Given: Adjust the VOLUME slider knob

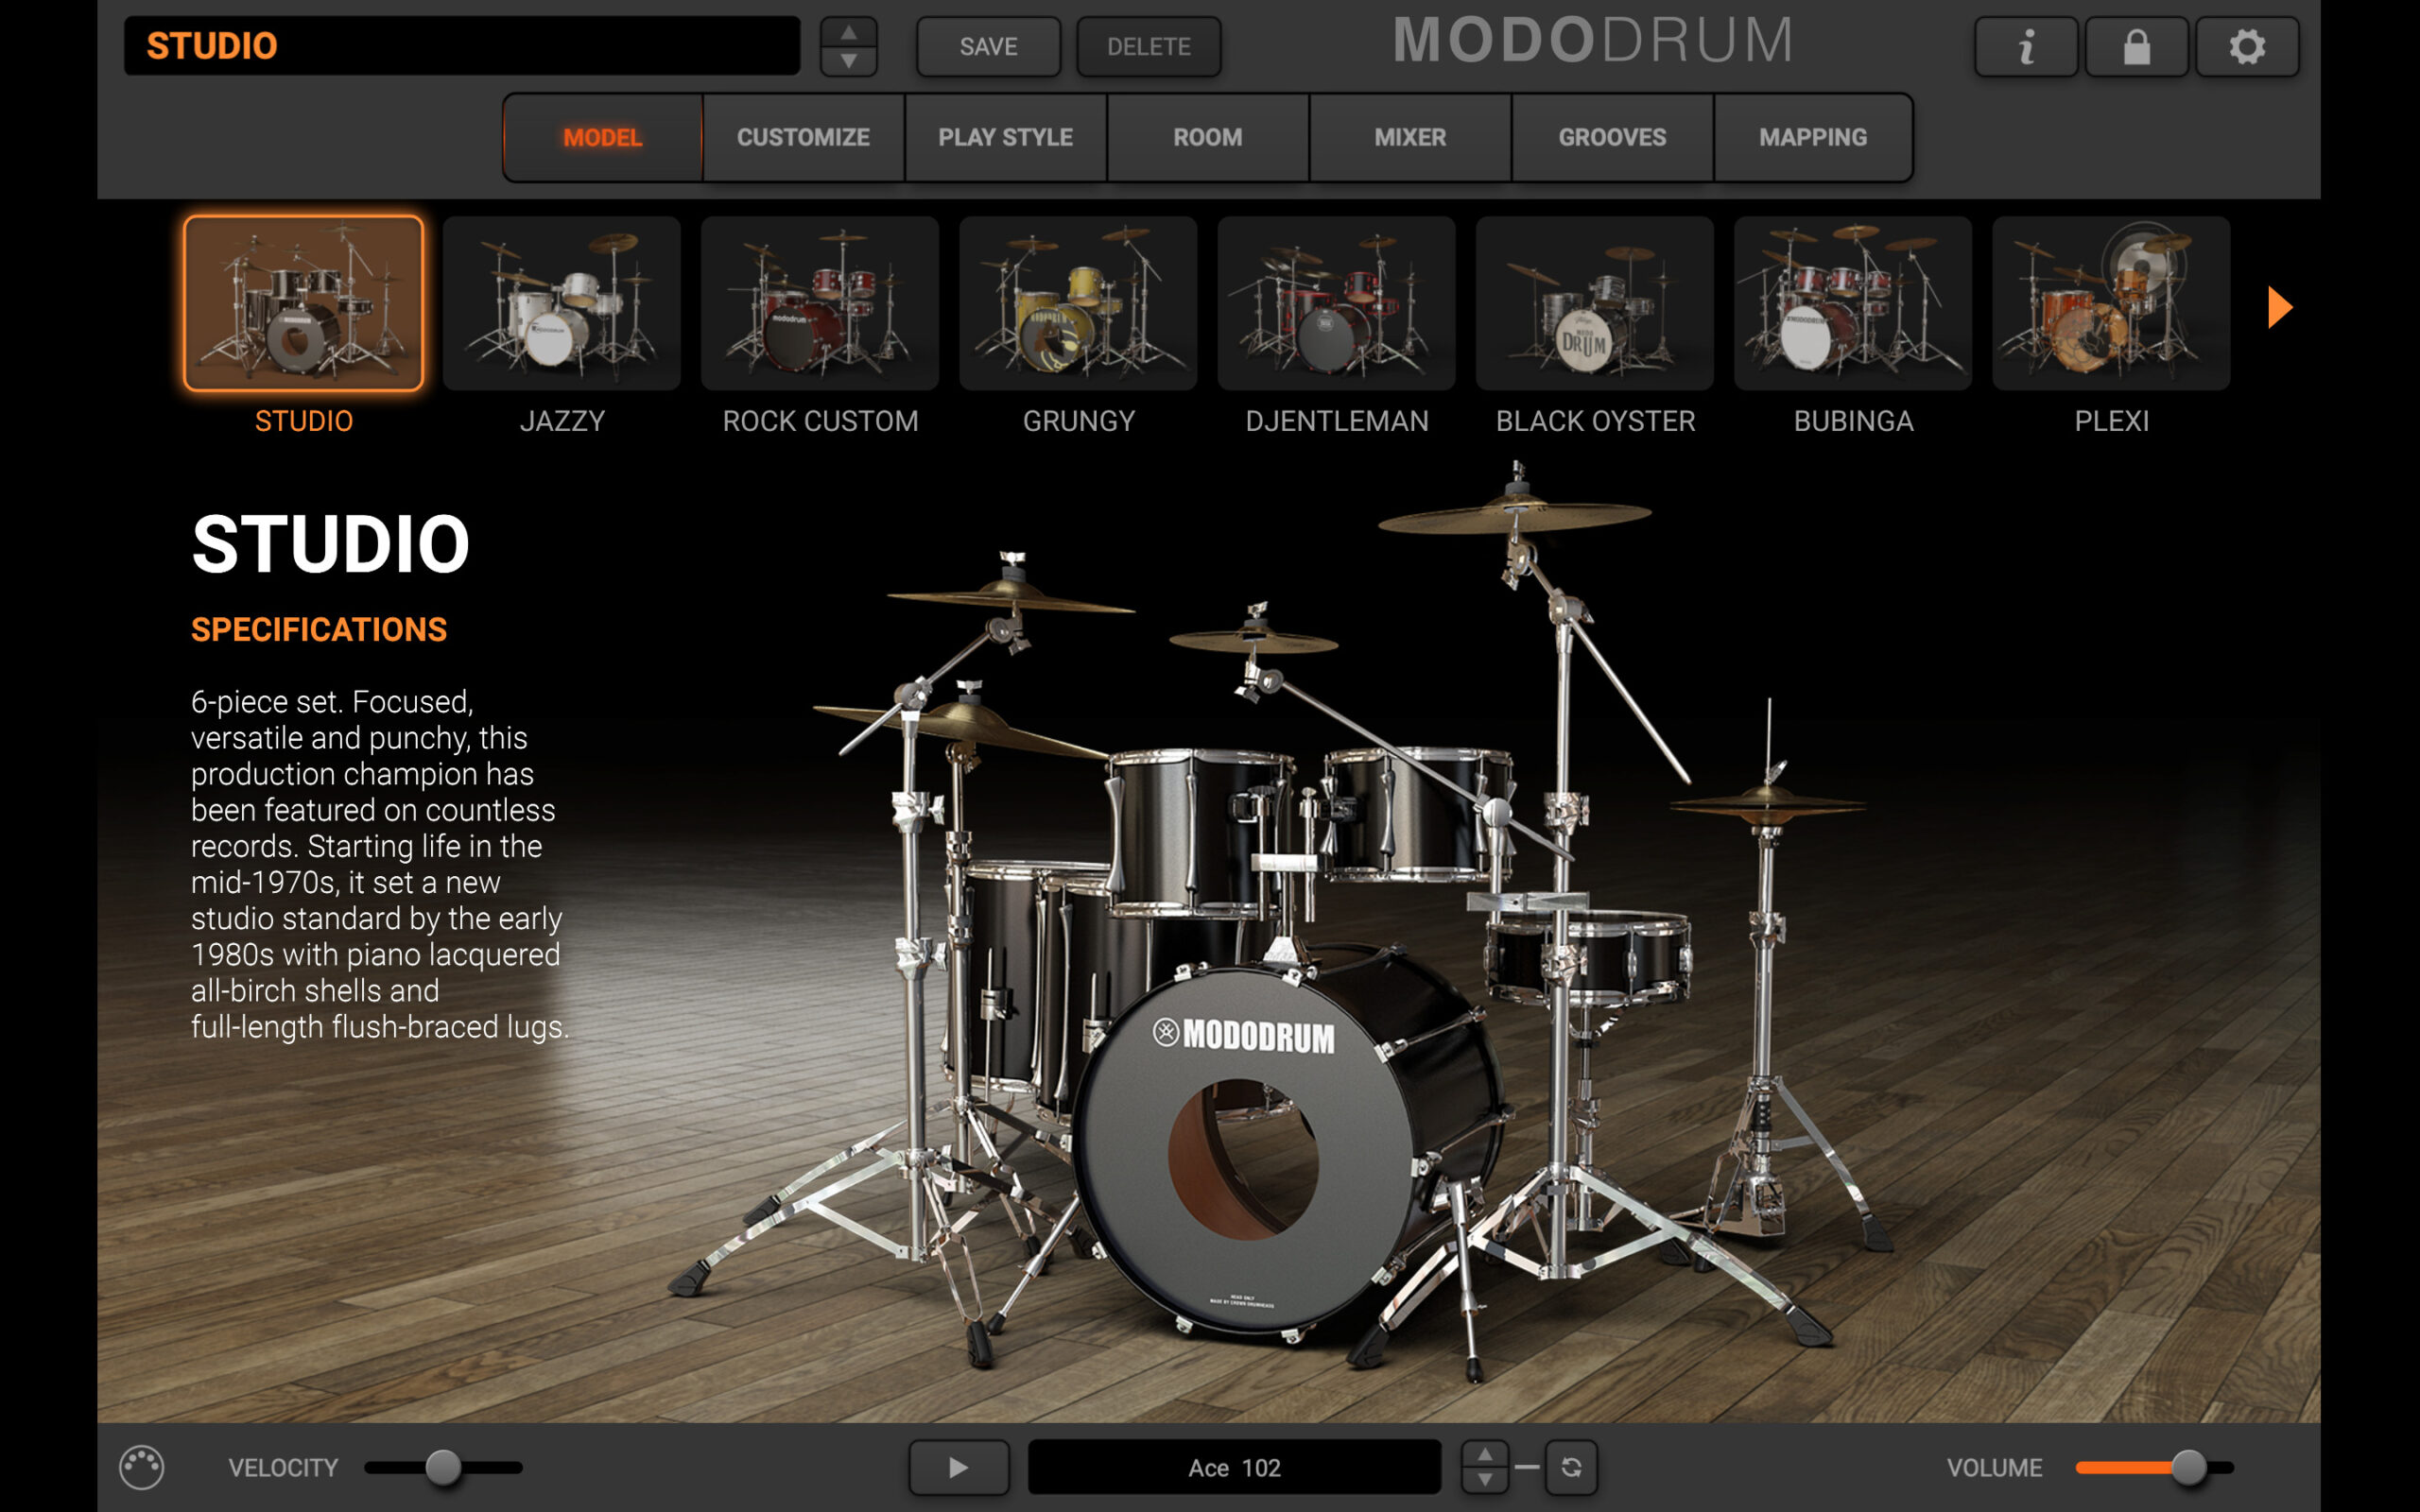Looking at the screenshot, I should click(2189, 1467).
